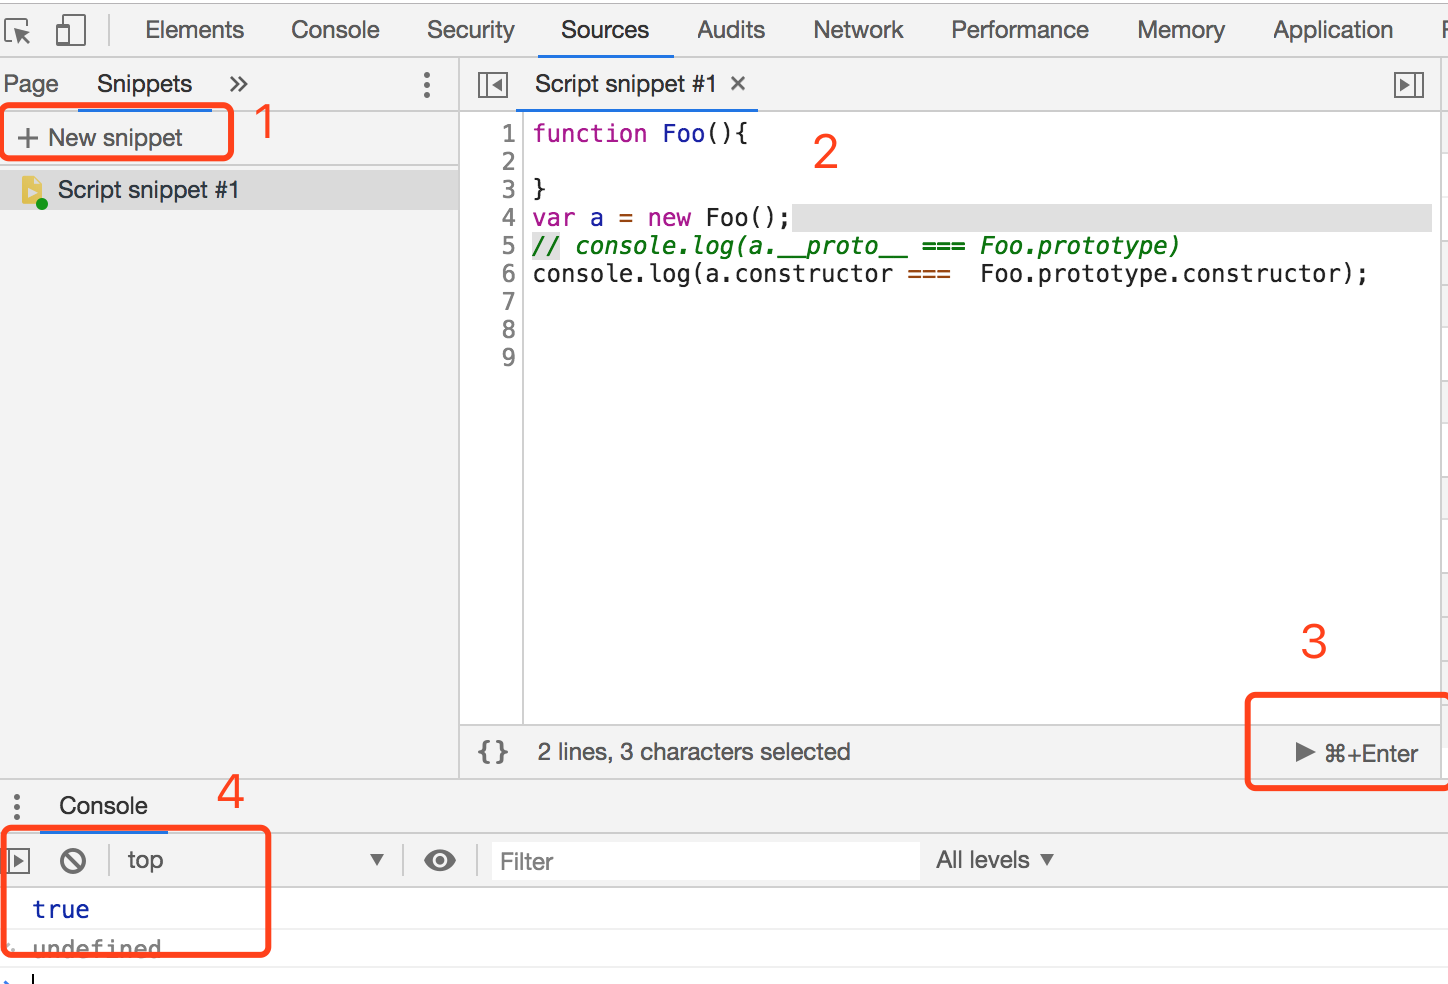Open the console drawer three-dot menu
Image resolution: width=1448 pixels, height=984 pixels.
[x=17, y=806]
